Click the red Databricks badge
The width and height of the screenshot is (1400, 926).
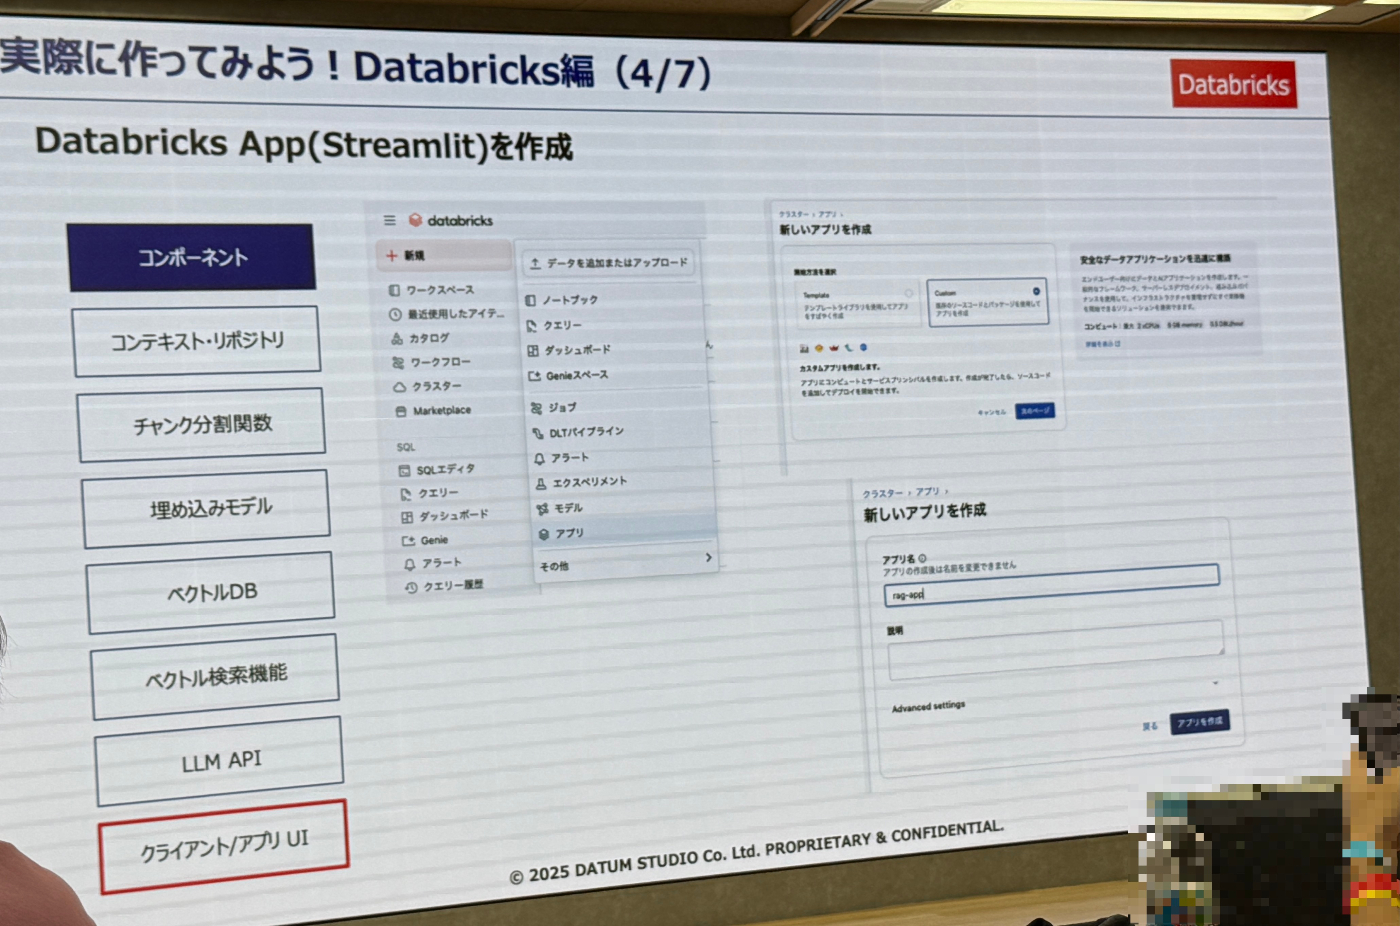point(1233,85)
